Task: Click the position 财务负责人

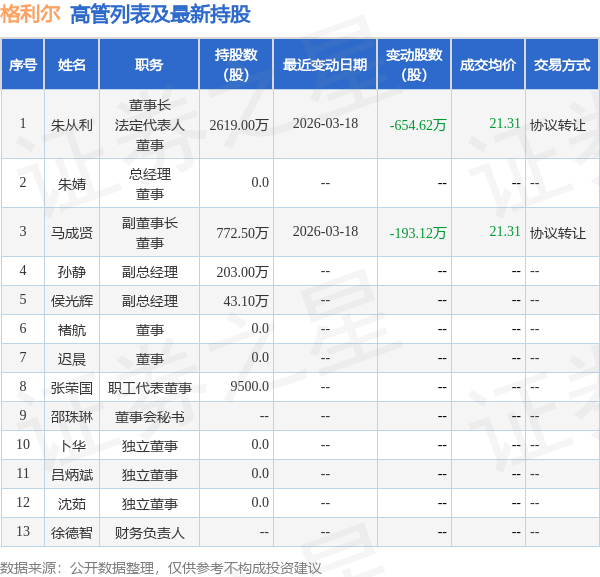Action: tap(150, 533)
